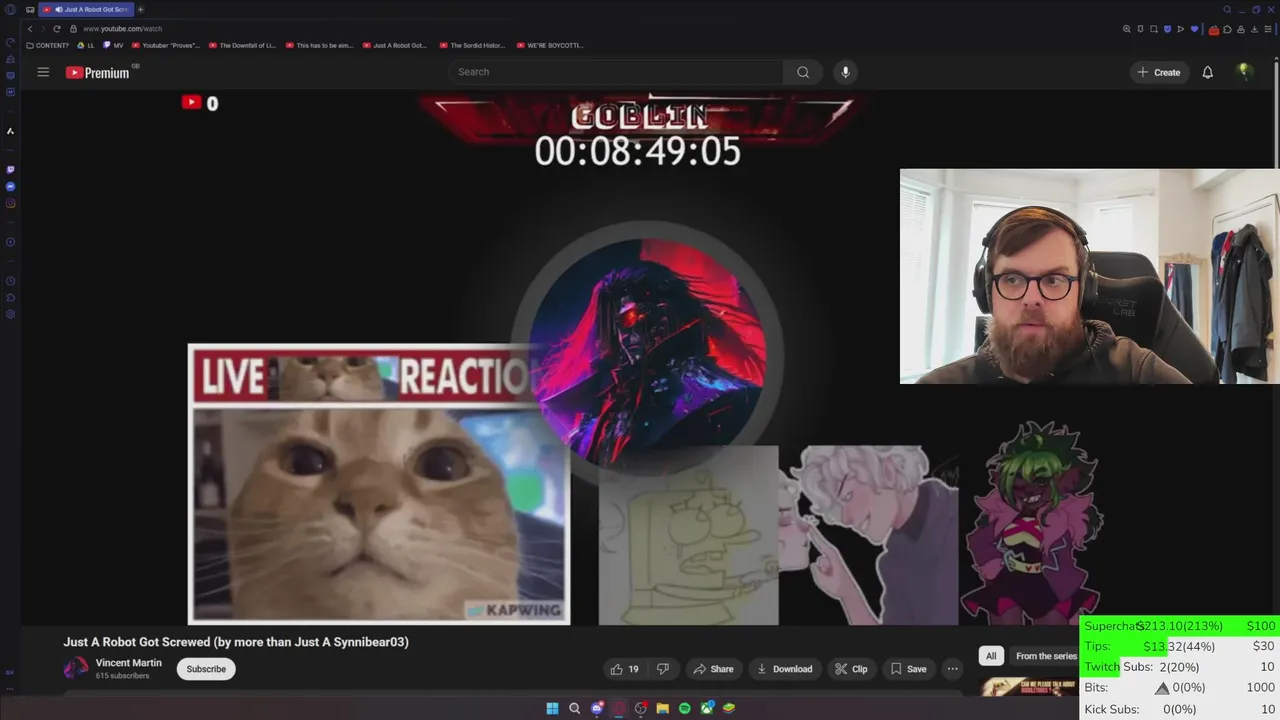Image resolution: width=1280 pixels, height=720 pixels.
Task: Open YouTube notifications bell
Action: tap(1207, 72)
